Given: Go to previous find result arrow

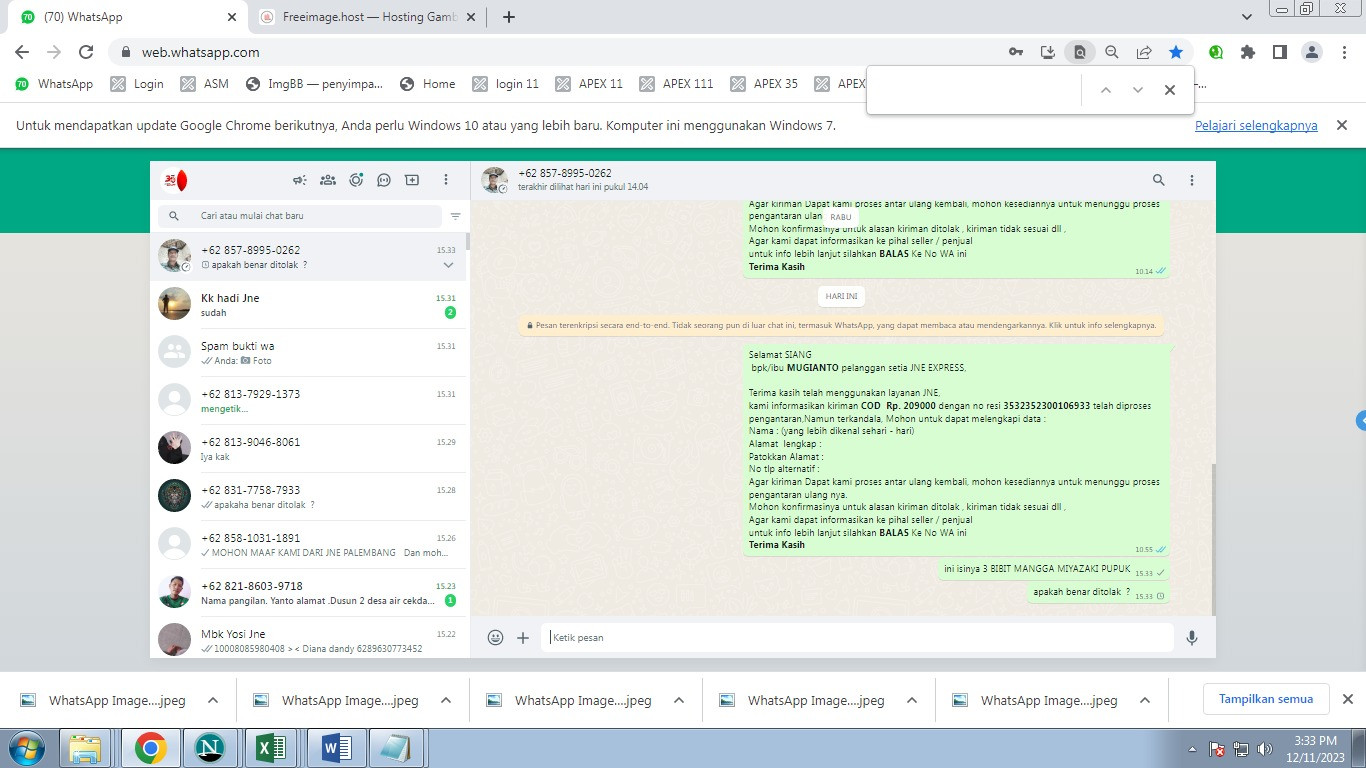Looking at the screenshot, I should (x=1105, y=90).
